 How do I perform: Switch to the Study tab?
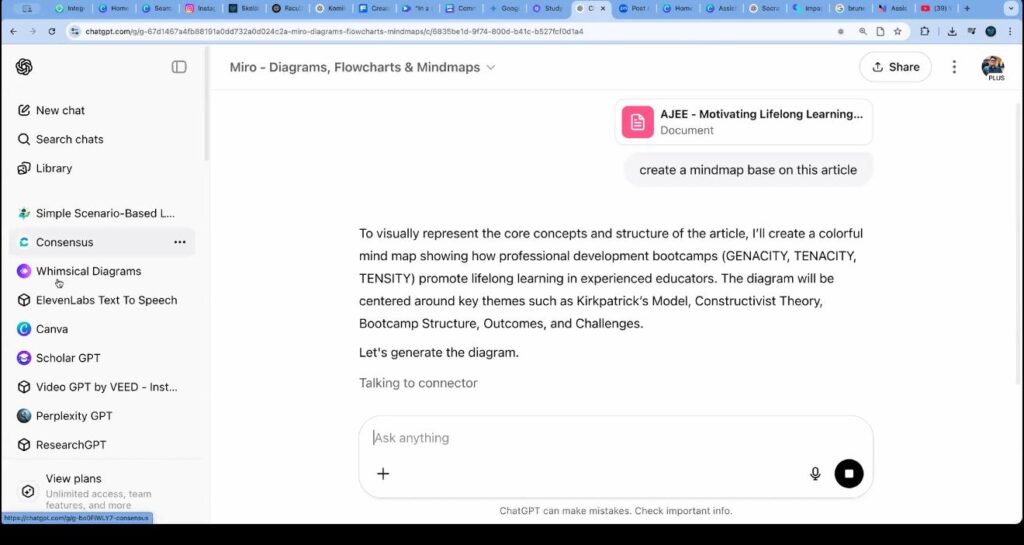tap(547, 8)
